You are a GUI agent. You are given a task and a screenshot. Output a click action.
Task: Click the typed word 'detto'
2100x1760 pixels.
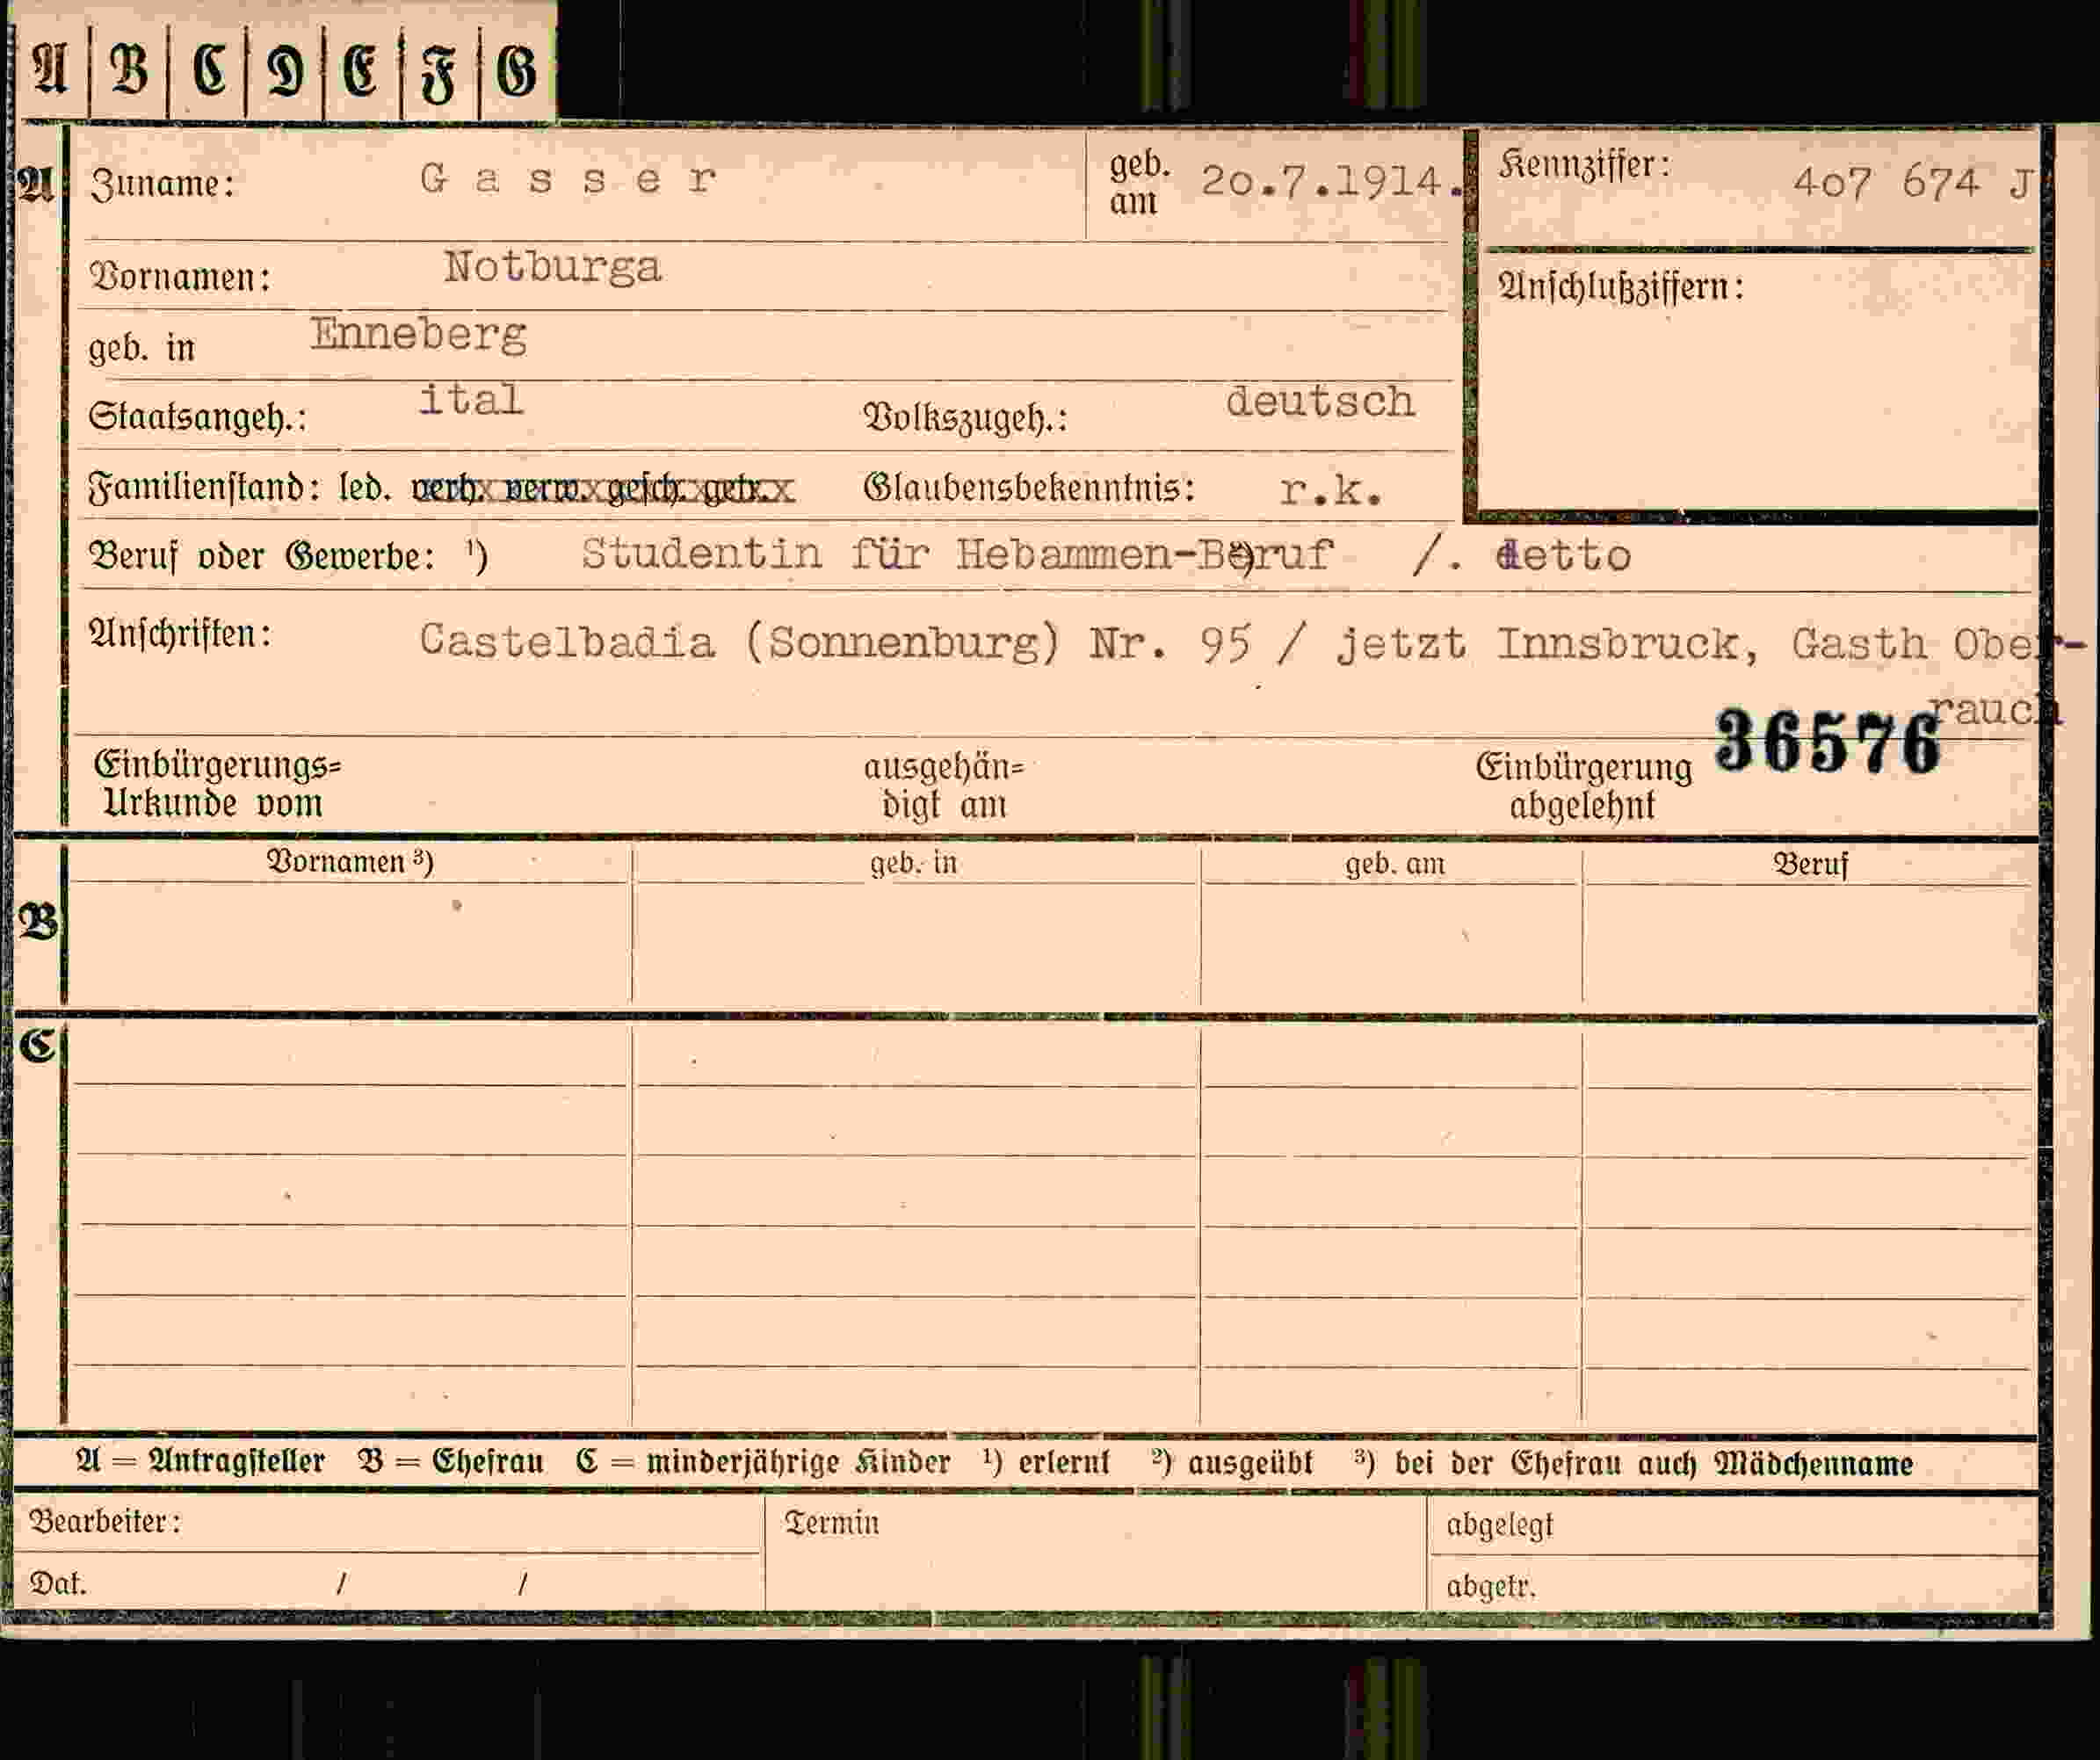pos(1563,556)
